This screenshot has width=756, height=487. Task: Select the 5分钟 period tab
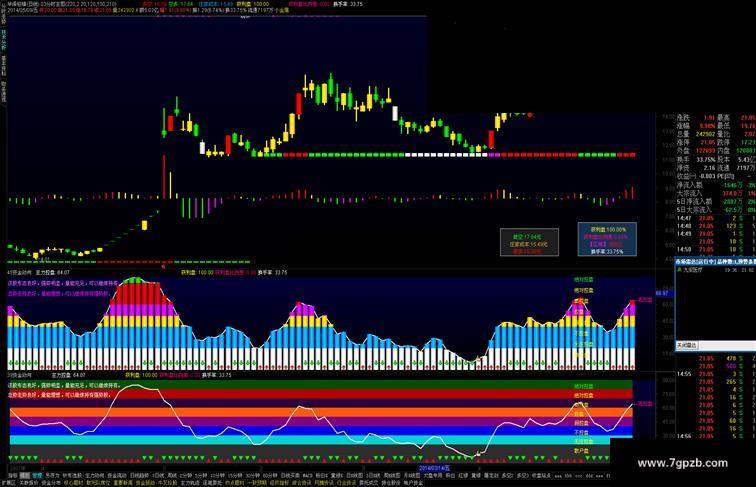tap(201, 475)
